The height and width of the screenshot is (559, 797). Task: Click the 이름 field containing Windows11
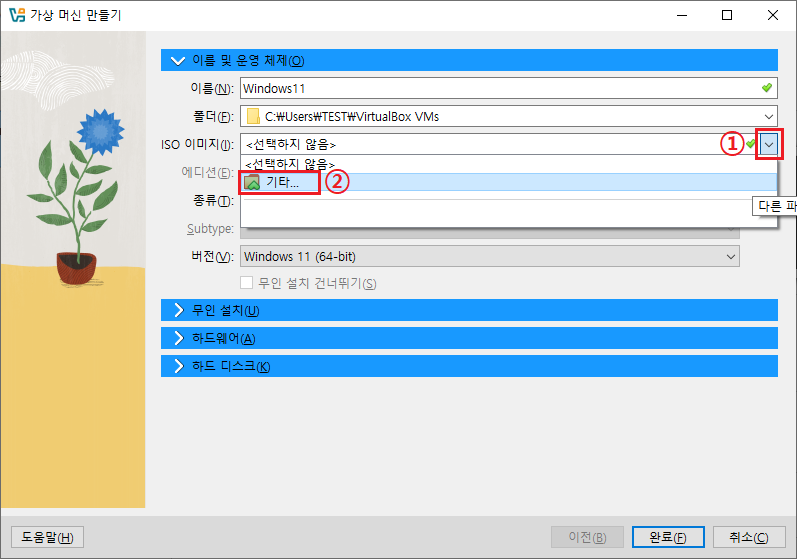(x=509, y=88)
